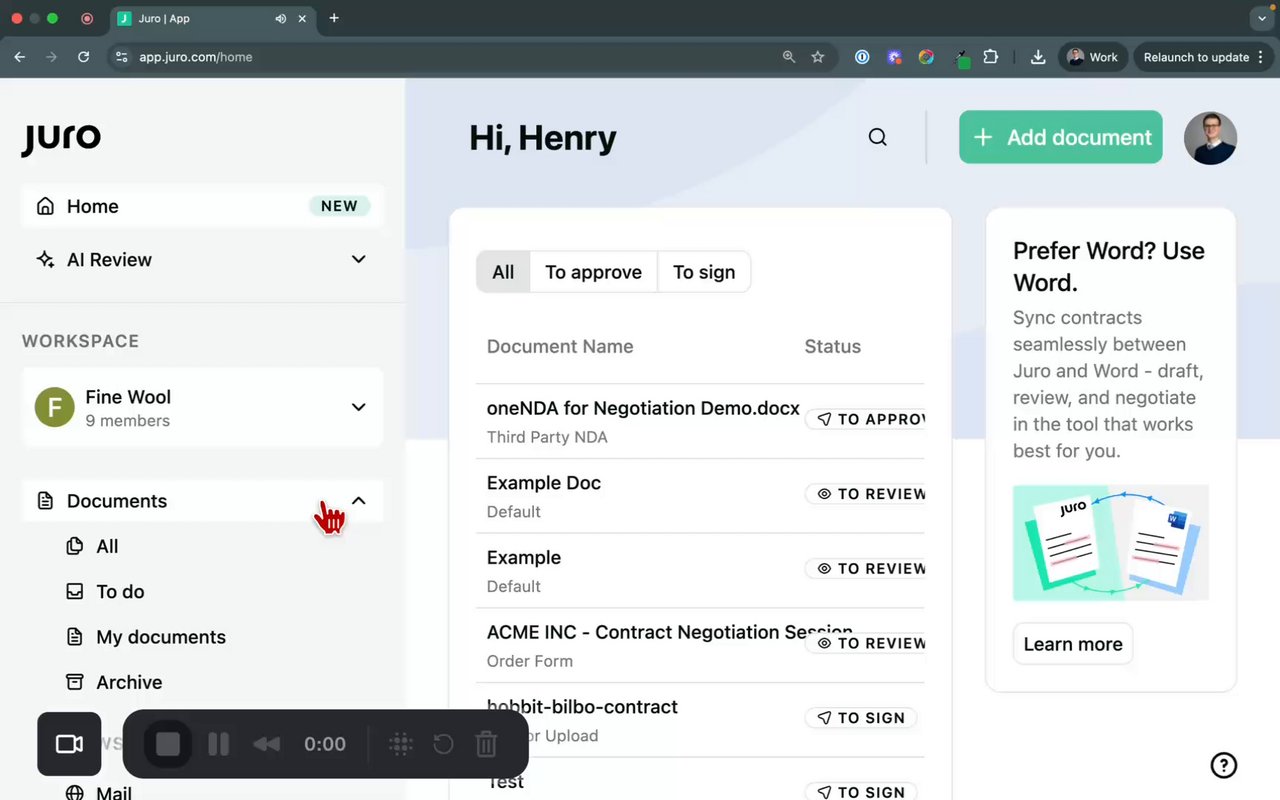Click the Status column header

[x=832, y=347]
